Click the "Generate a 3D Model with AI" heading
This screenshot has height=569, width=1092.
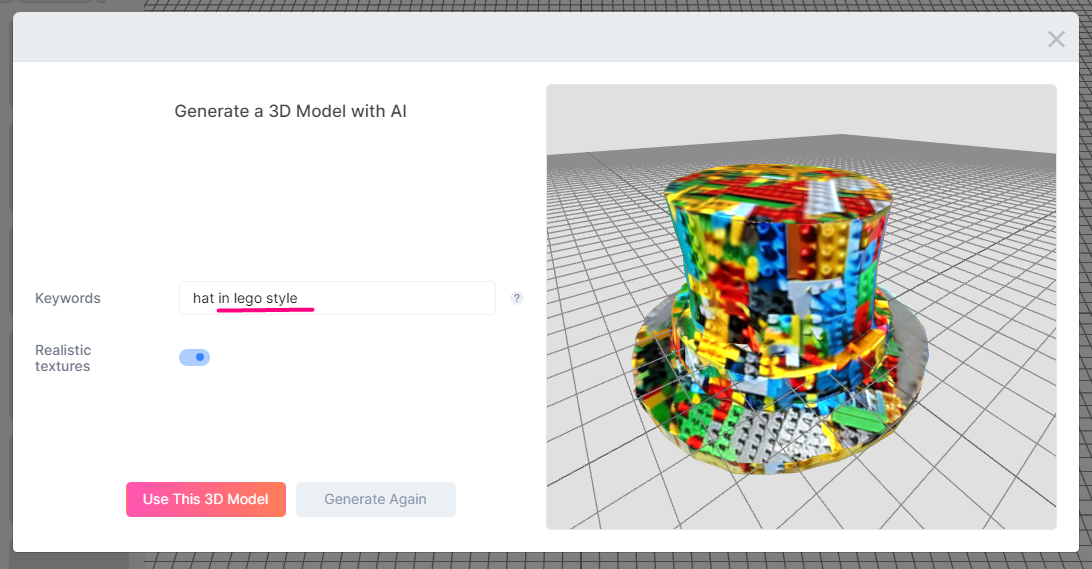click(x=290, y=111)
